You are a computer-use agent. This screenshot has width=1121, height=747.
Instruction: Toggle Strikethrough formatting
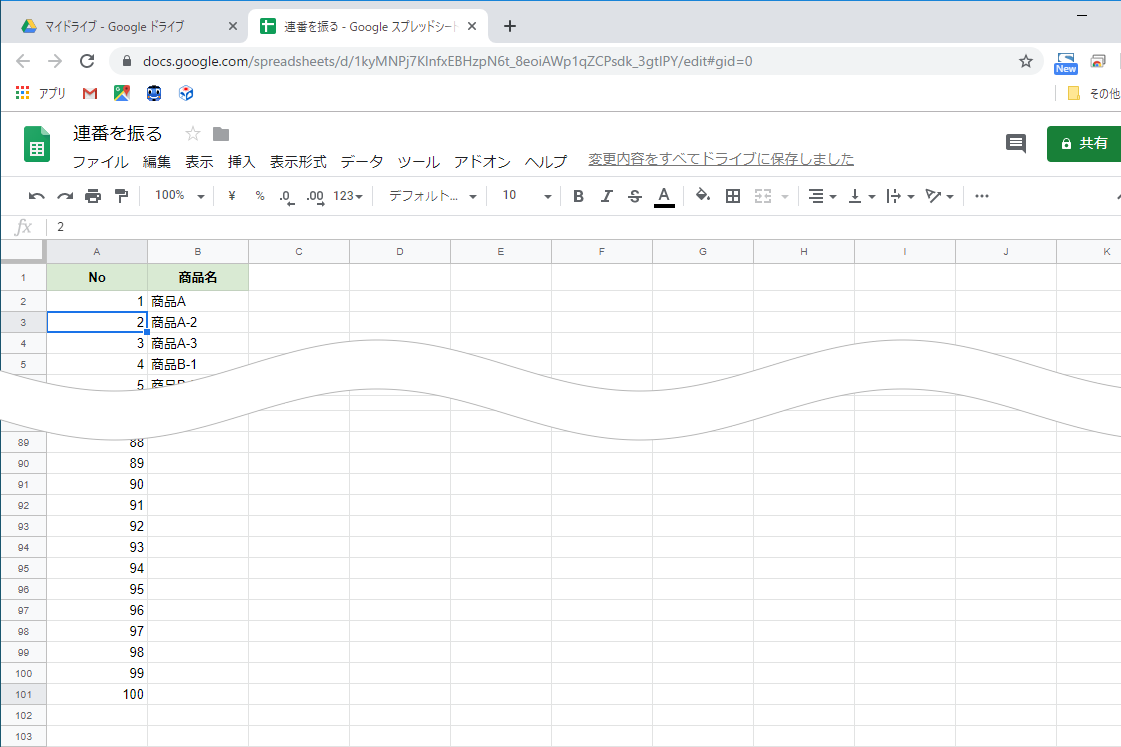(635, 196)
